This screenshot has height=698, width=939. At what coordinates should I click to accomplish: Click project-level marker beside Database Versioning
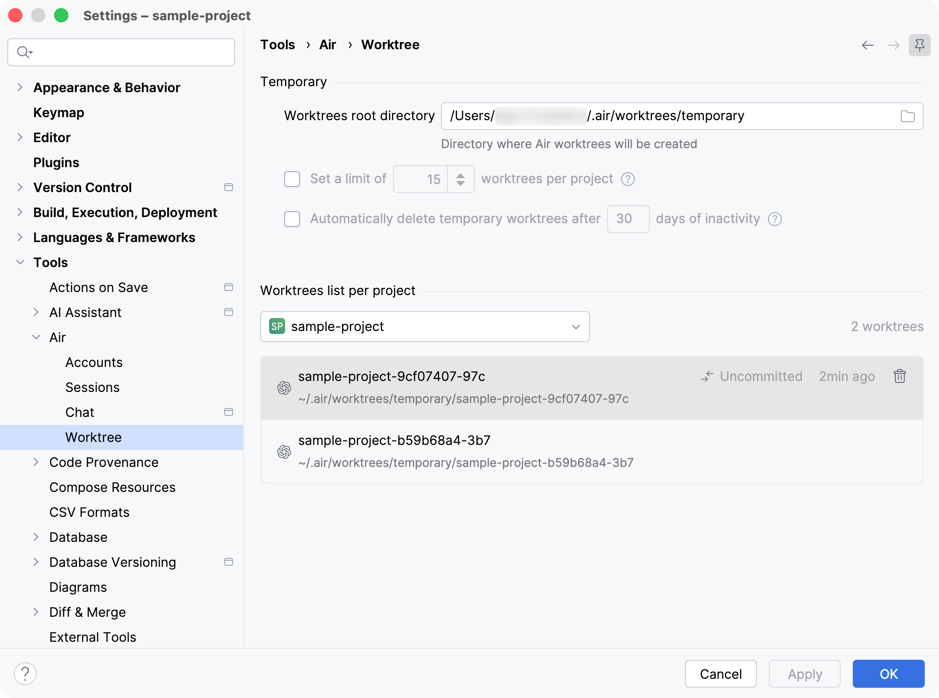pos(228,562)
